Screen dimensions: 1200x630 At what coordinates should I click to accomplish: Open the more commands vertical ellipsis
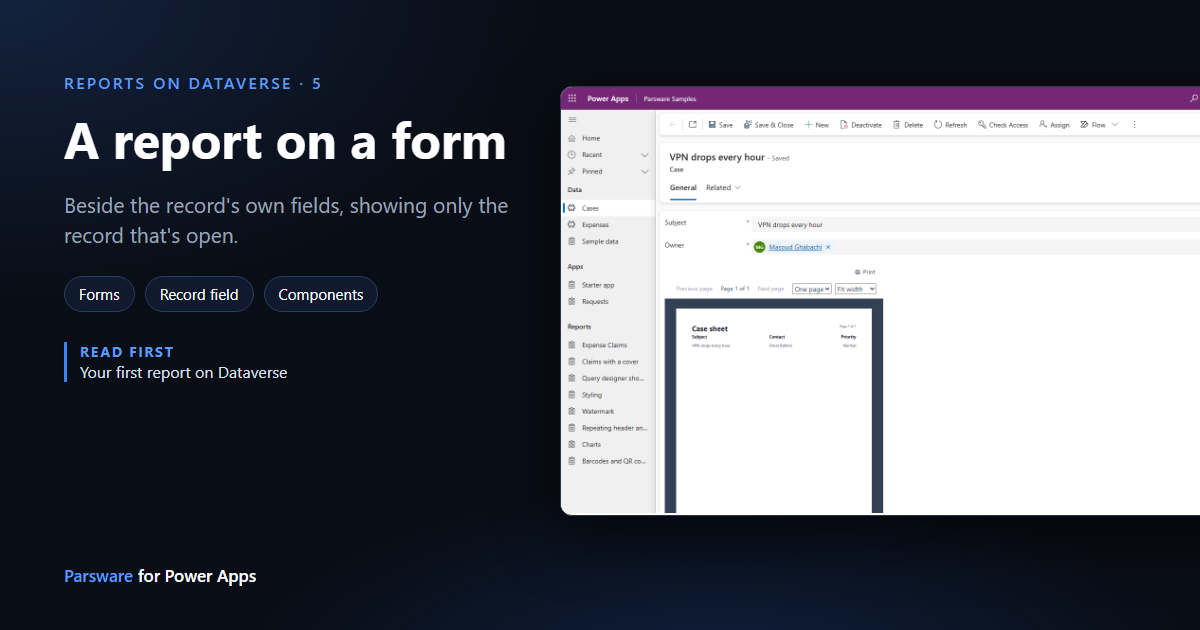[x=1135, y=125]
